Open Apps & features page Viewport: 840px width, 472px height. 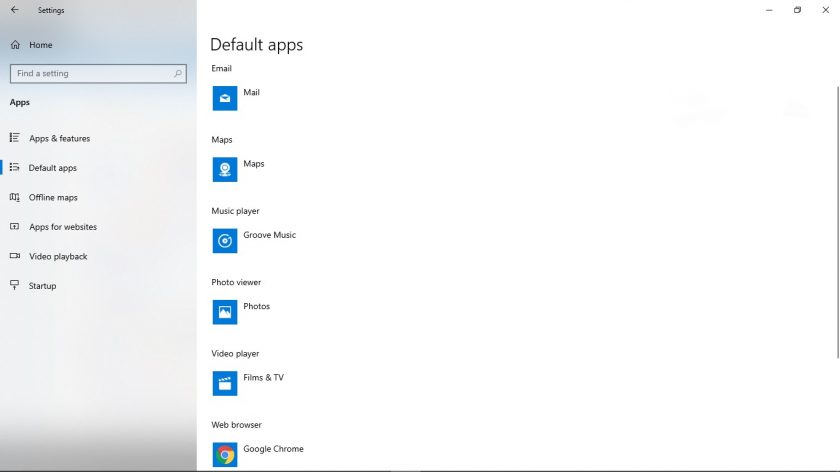pyautogui.click(x=98, y=138)
